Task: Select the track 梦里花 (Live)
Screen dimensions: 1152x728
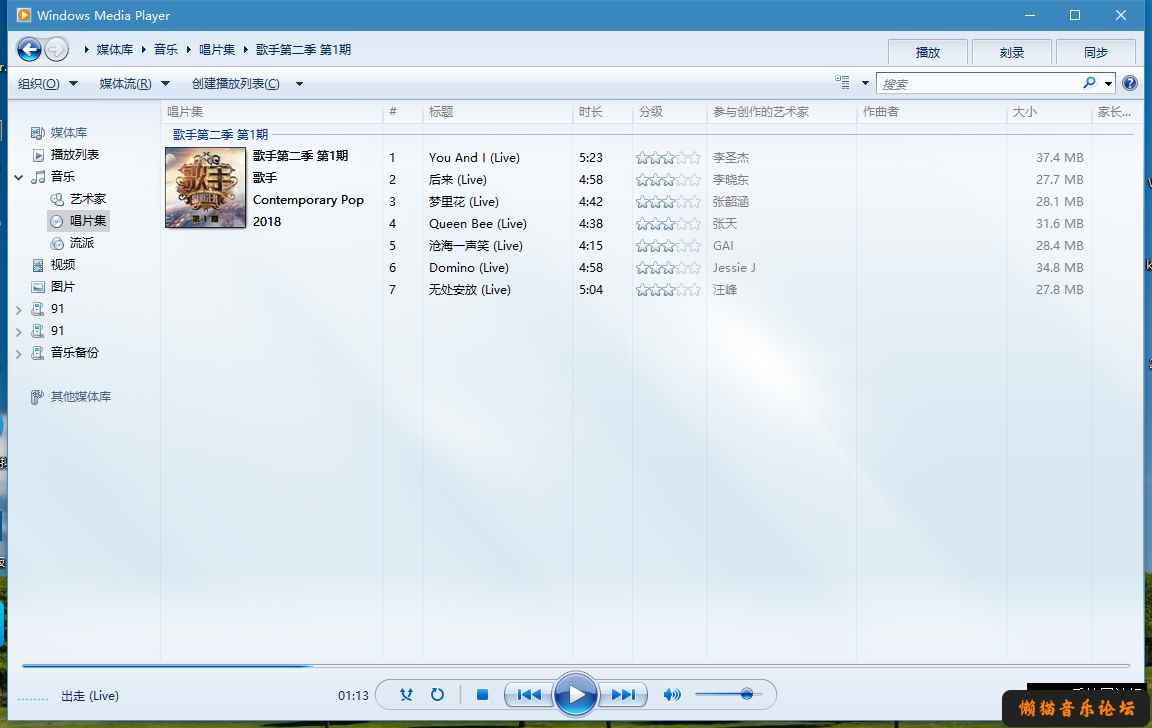Action: pyautogui.click(x=464, y=201)
